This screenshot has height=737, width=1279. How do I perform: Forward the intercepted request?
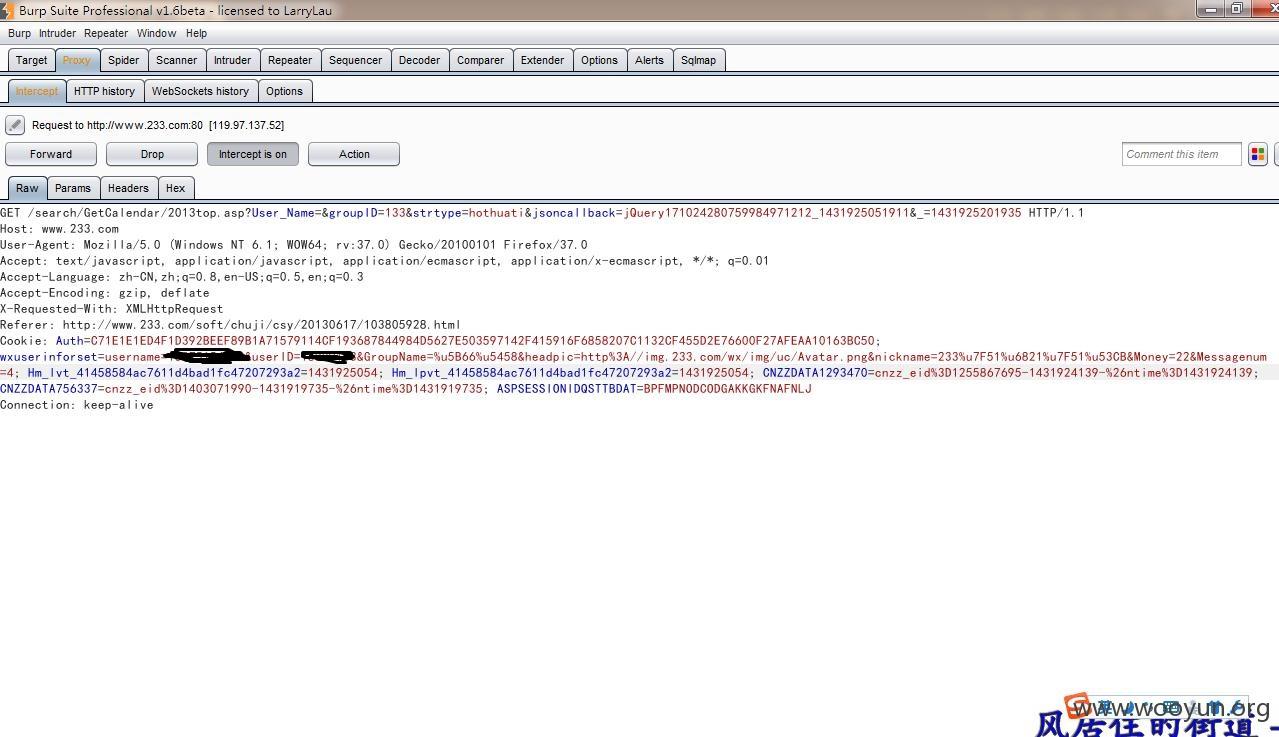[x=51, y=154]
